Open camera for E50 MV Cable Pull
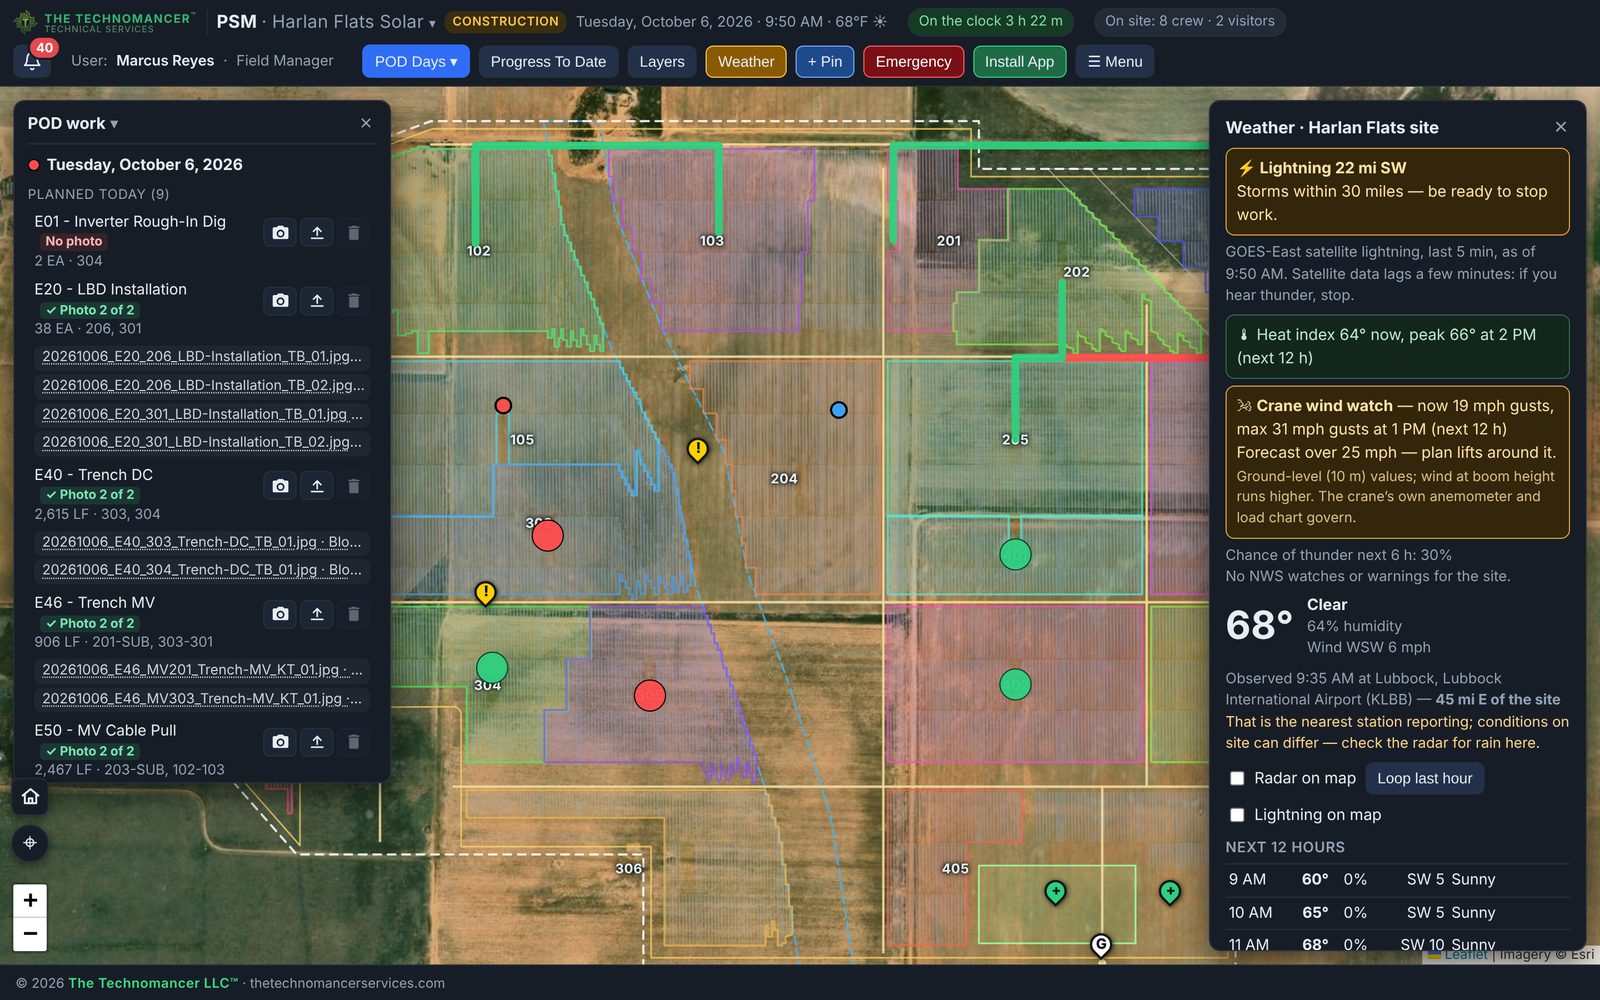 coord(280,742)
